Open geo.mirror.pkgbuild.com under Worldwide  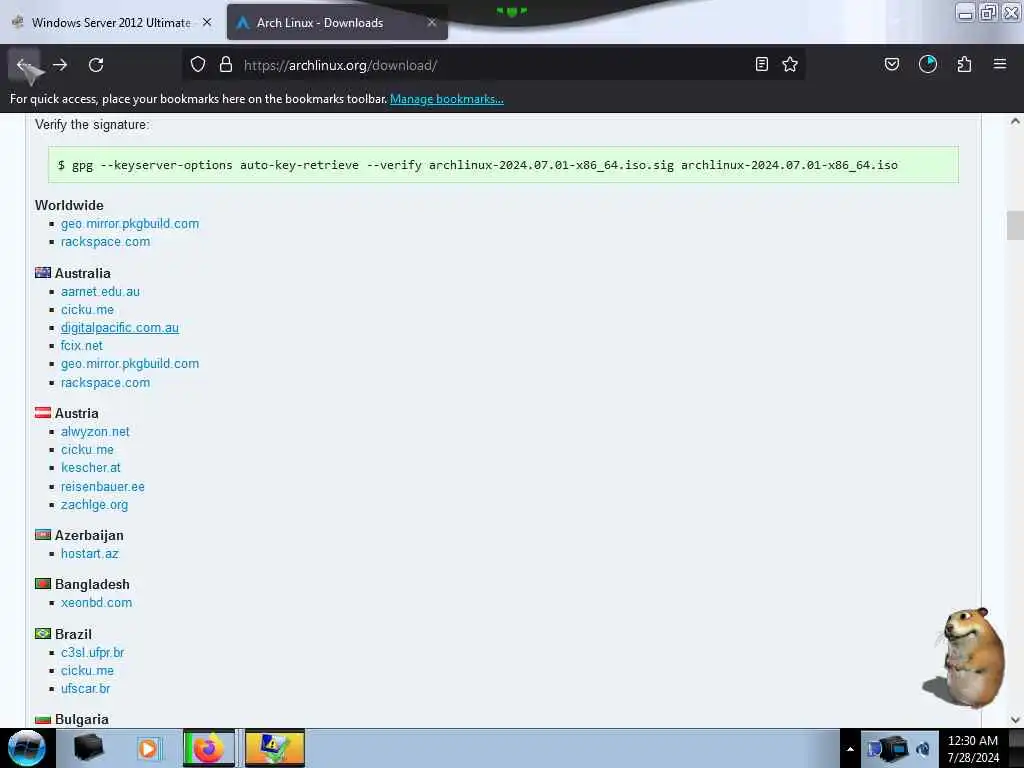pos(130,223)
